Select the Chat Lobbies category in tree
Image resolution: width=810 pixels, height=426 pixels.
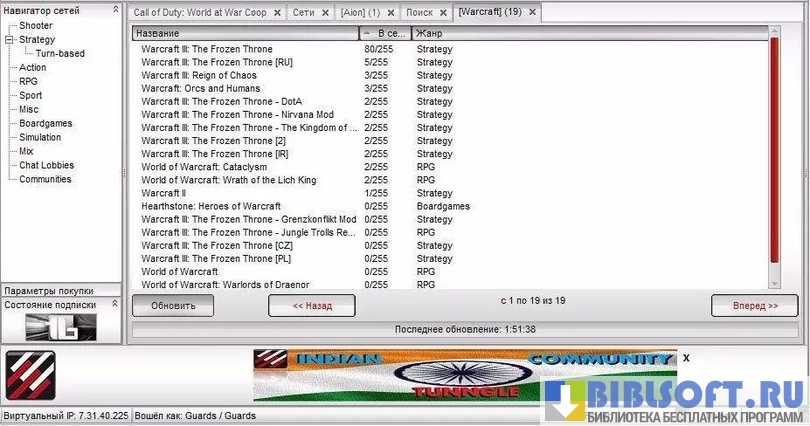(x=46, y=165)
